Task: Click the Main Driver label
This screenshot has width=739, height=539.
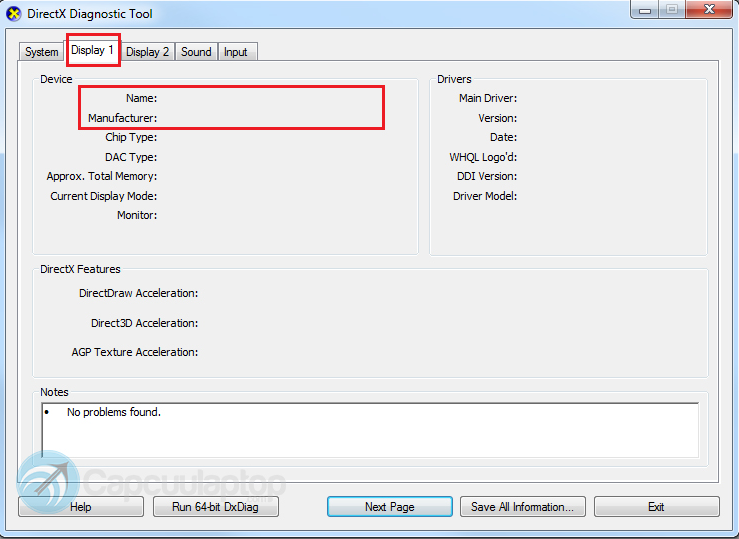Action: click(x=487, y=98)
